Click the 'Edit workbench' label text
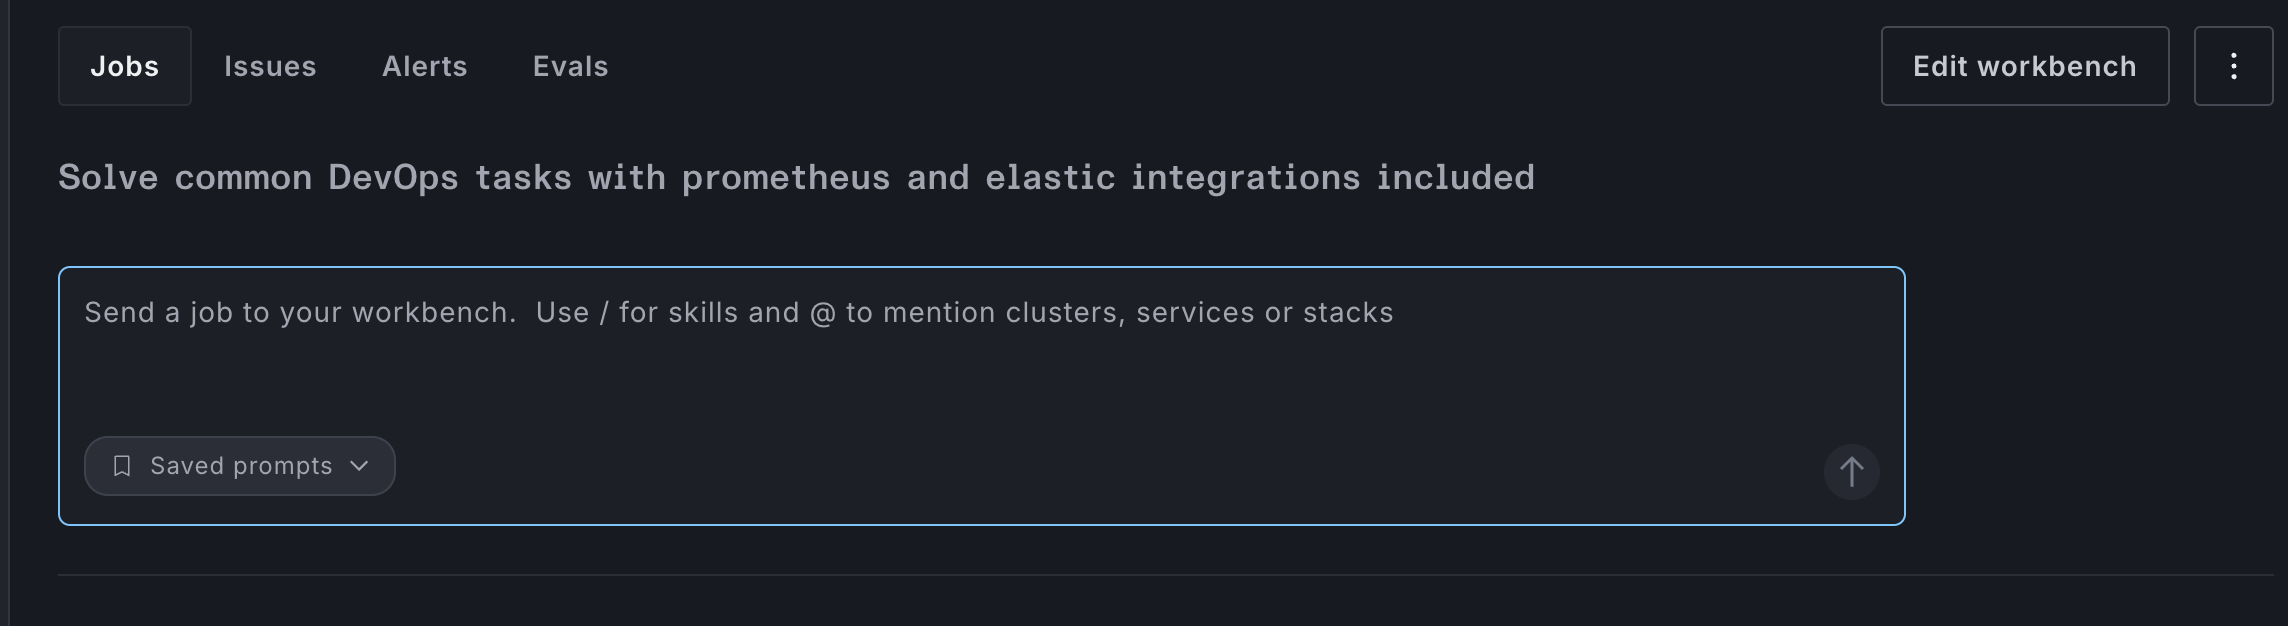 tap(2025, 66)
